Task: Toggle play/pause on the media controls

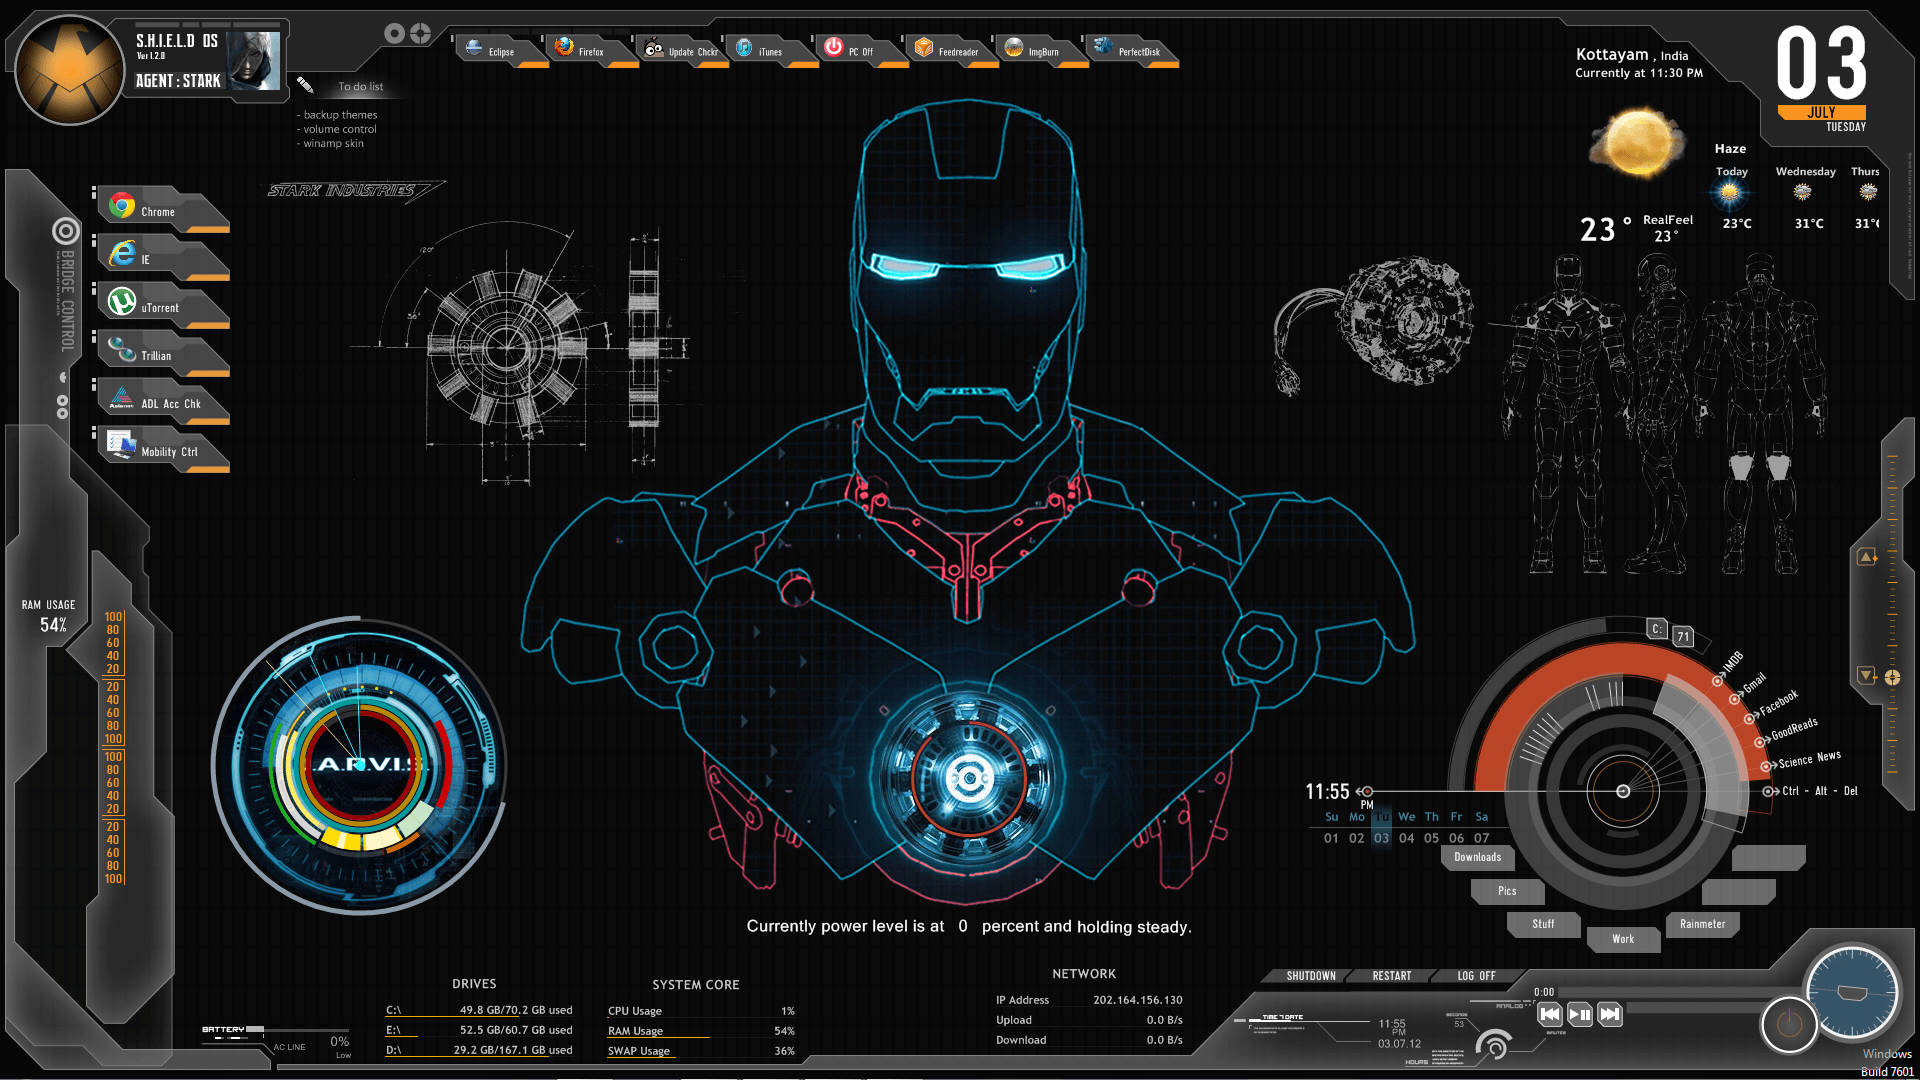Action: pos(1578,1014)
